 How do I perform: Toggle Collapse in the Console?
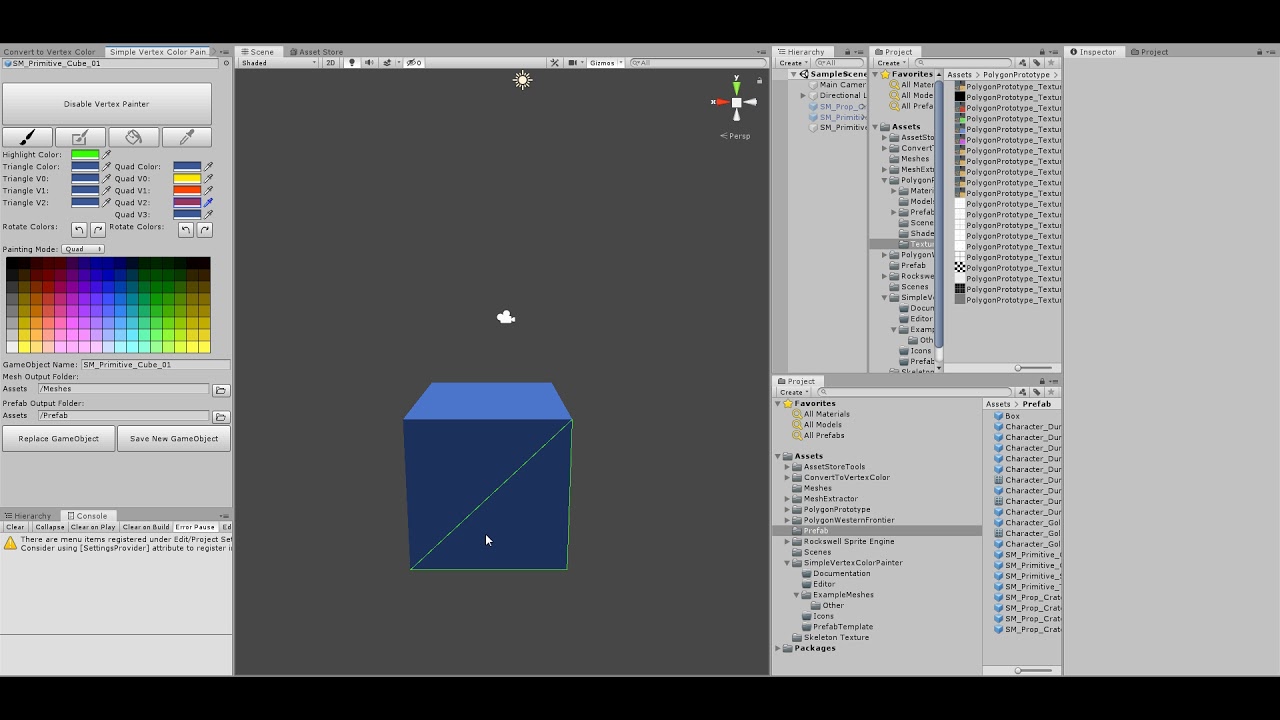[x=49, y=527]
